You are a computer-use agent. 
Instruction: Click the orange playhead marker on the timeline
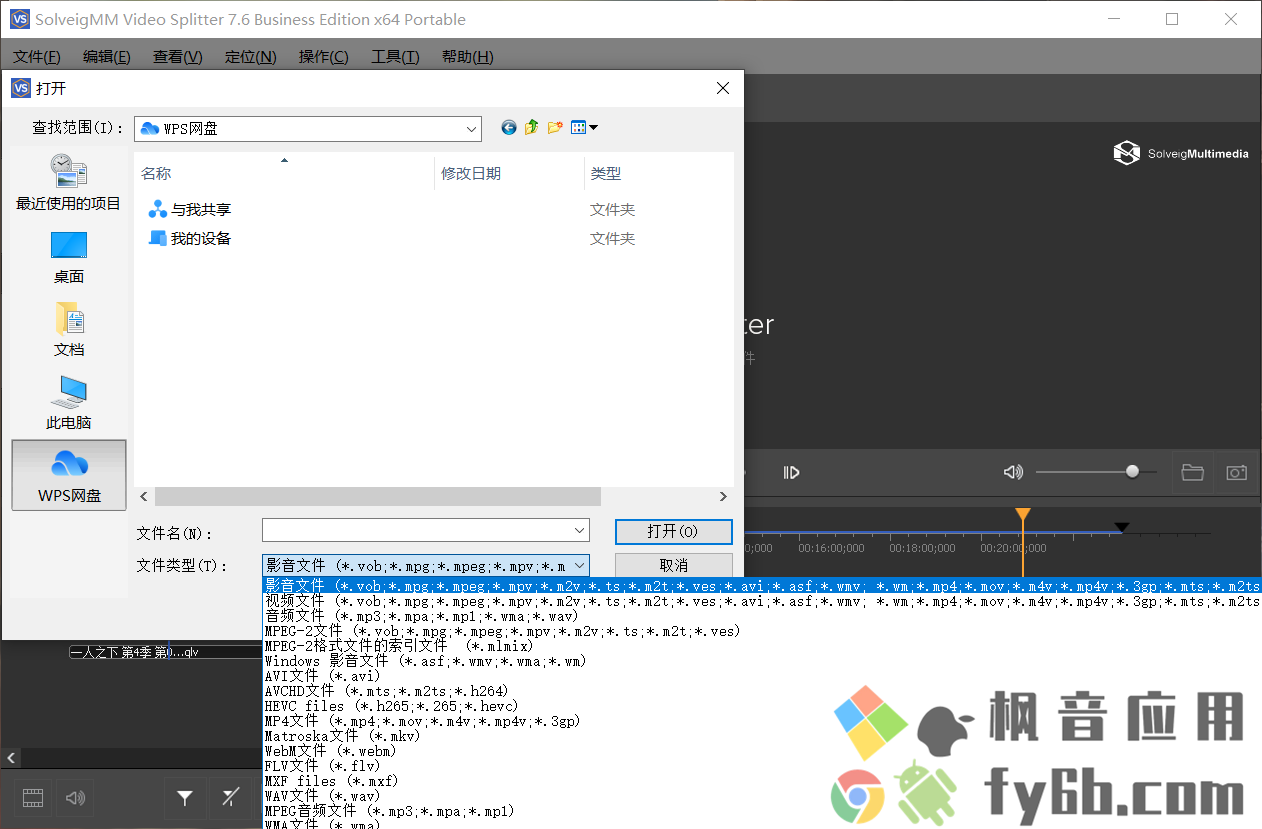click(1023, 515)
